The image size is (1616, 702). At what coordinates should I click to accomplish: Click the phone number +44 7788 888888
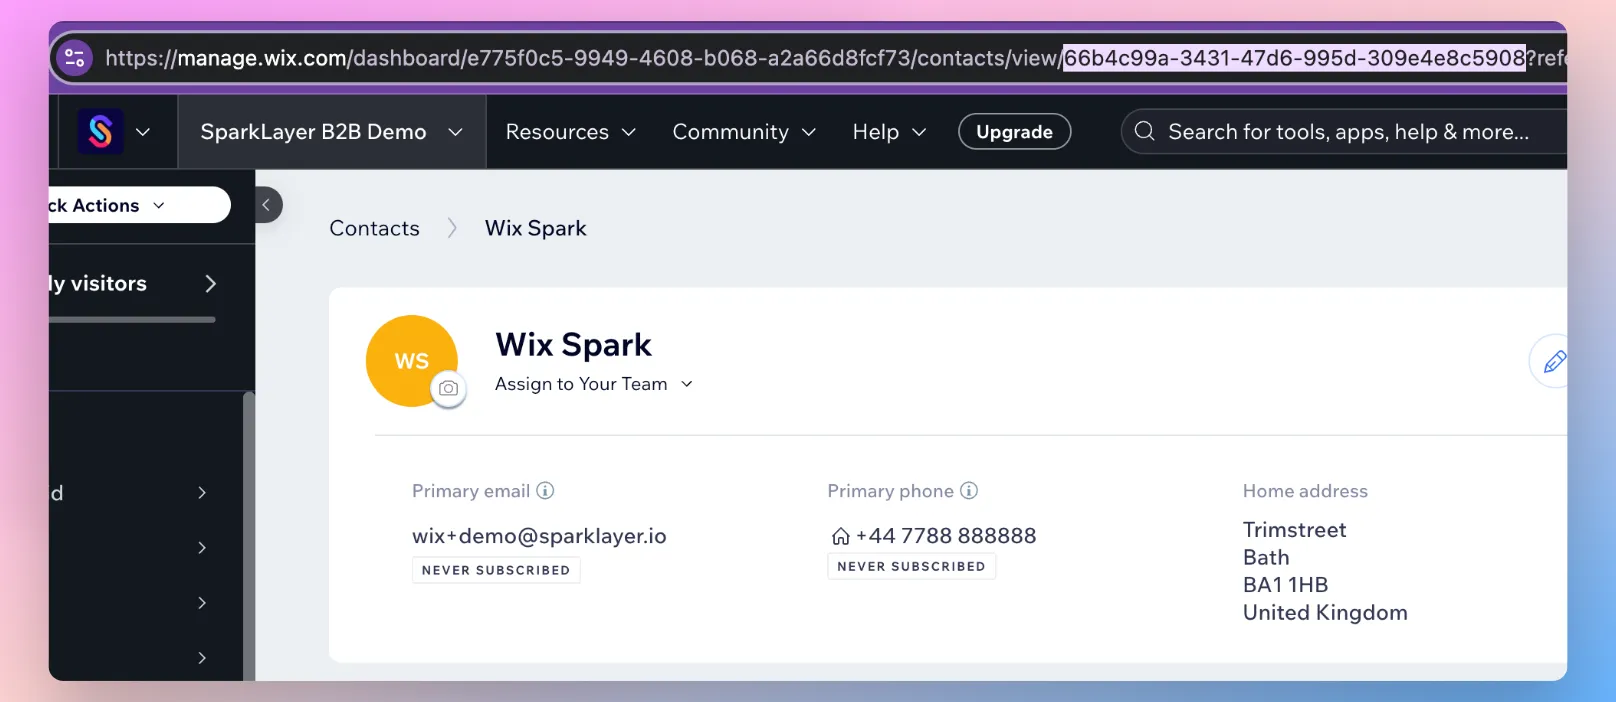[946, 536]
